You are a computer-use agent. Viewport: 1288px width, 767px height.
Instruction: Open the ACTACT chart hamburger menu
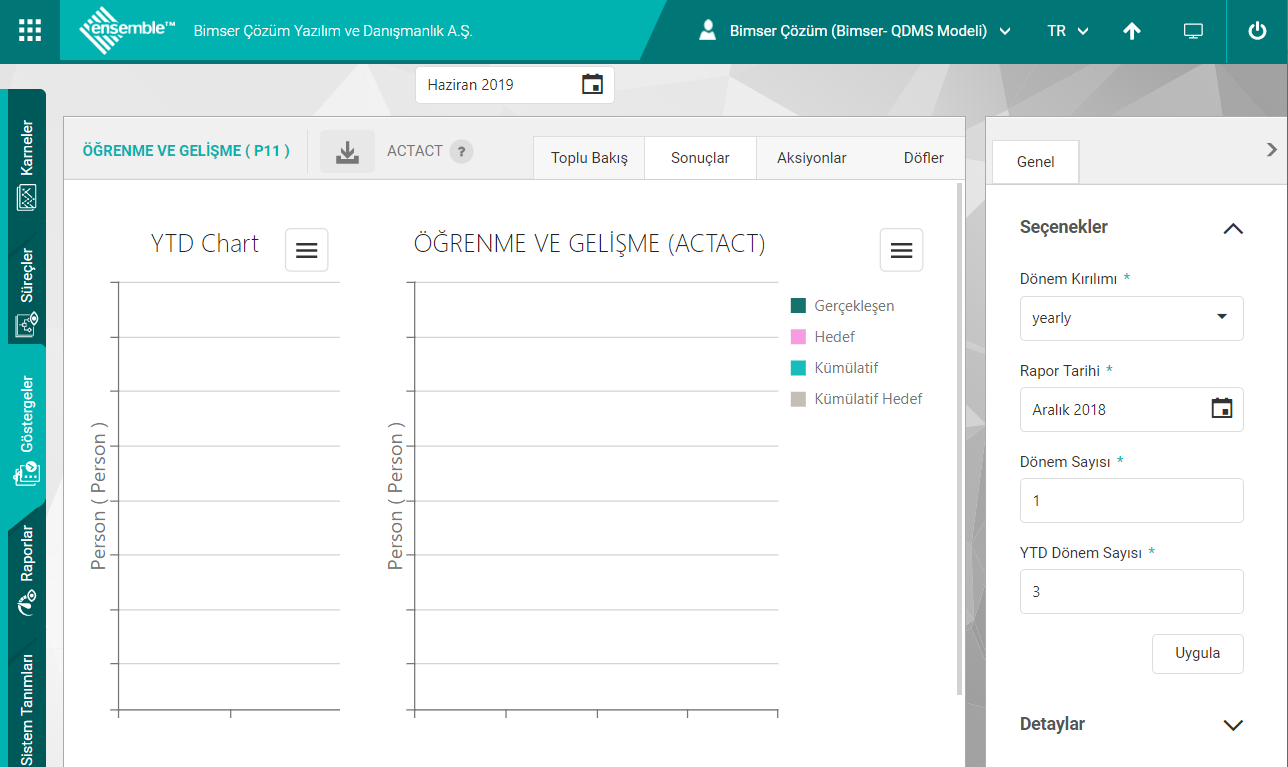(901, 250)
